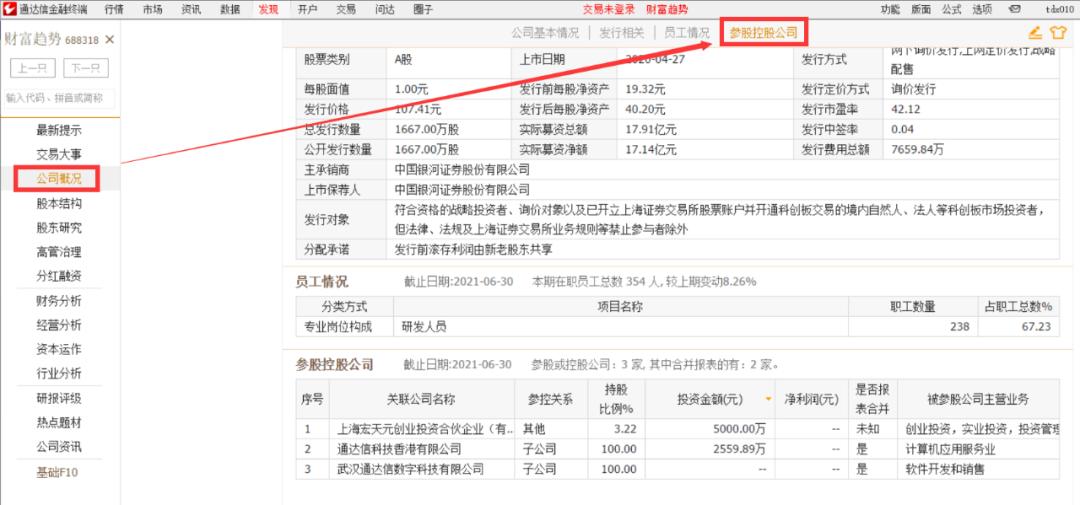Image resolution: width=1080 pixels, height=505 pixels.
Task: Click the tdx010 account label
Action: pyautogui.click(x=1060, y=9)
